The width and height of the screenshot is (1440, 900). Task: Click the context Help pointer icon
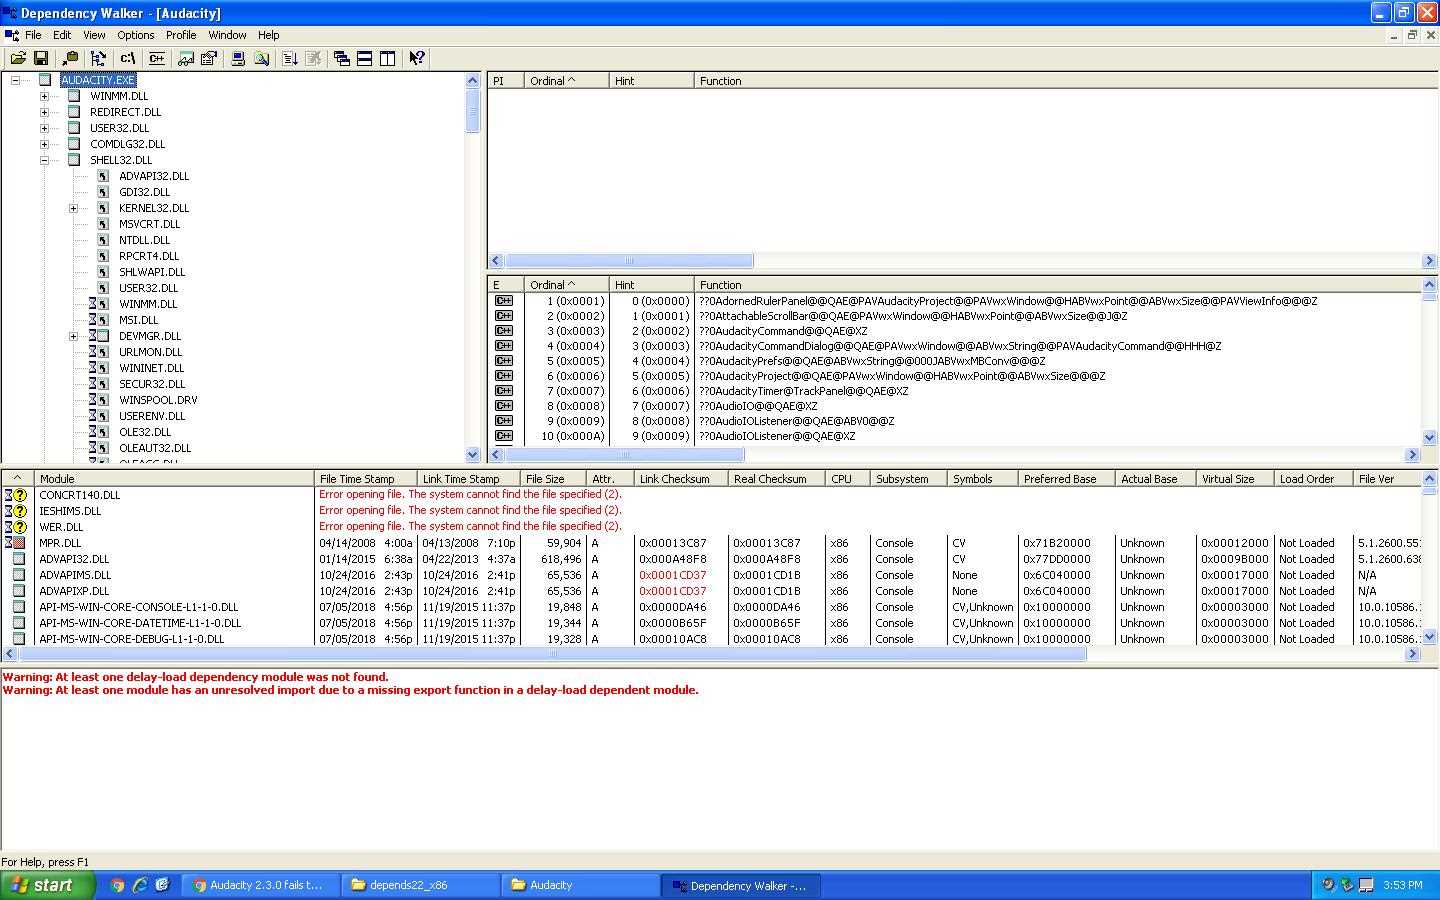point(417,58)
